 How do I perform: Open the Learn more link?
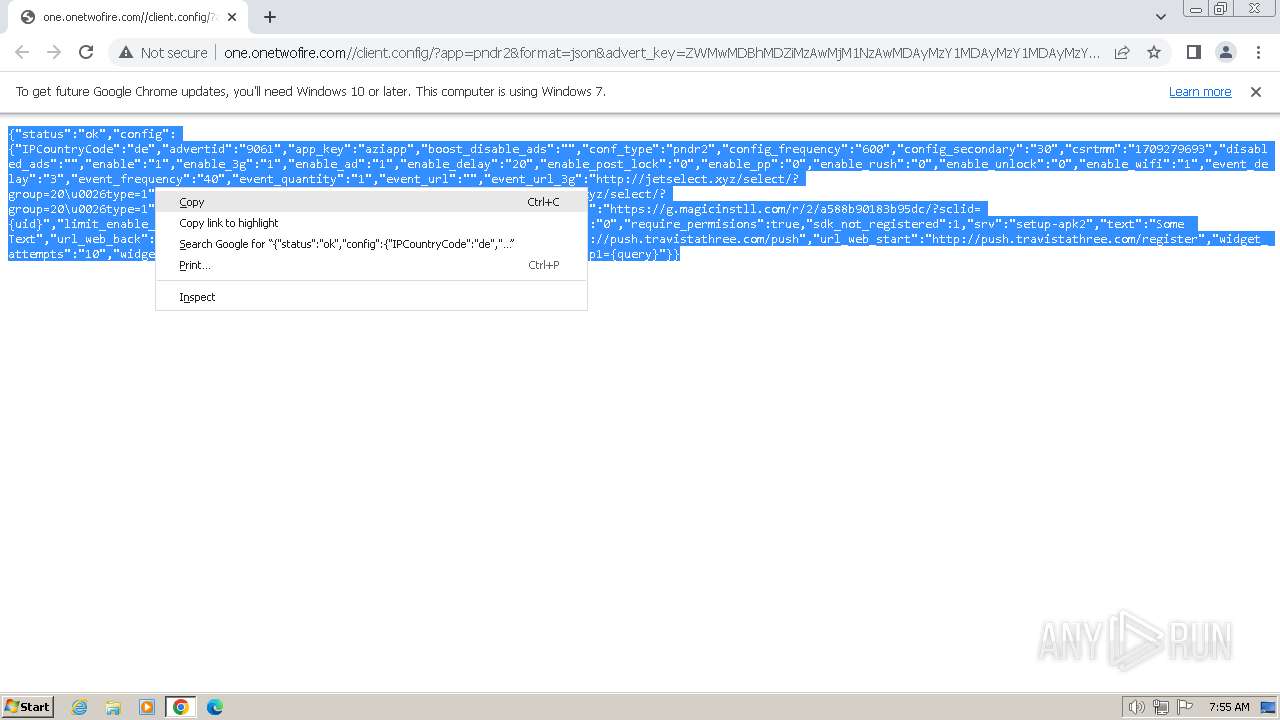coord(1200,91)
